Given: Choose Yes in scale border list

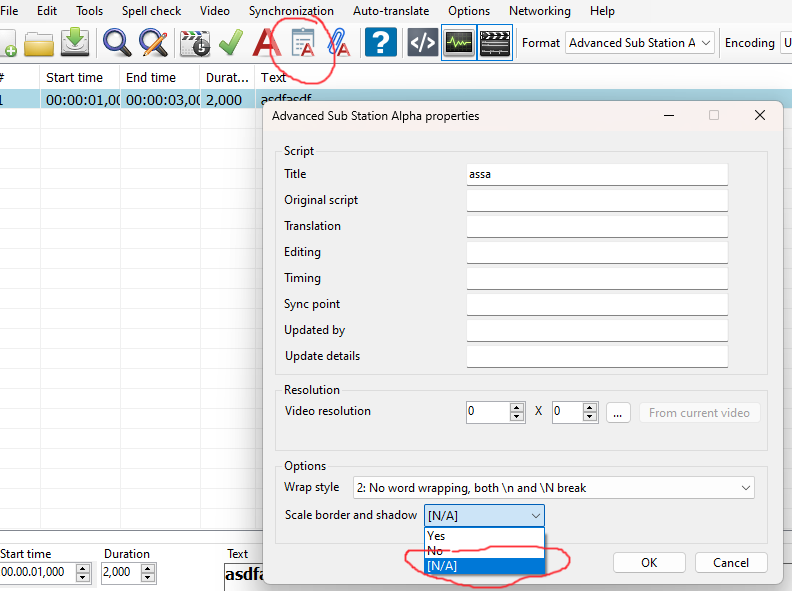Looking at the screenshot, I should pyautogui.click(x=484, y=535).
